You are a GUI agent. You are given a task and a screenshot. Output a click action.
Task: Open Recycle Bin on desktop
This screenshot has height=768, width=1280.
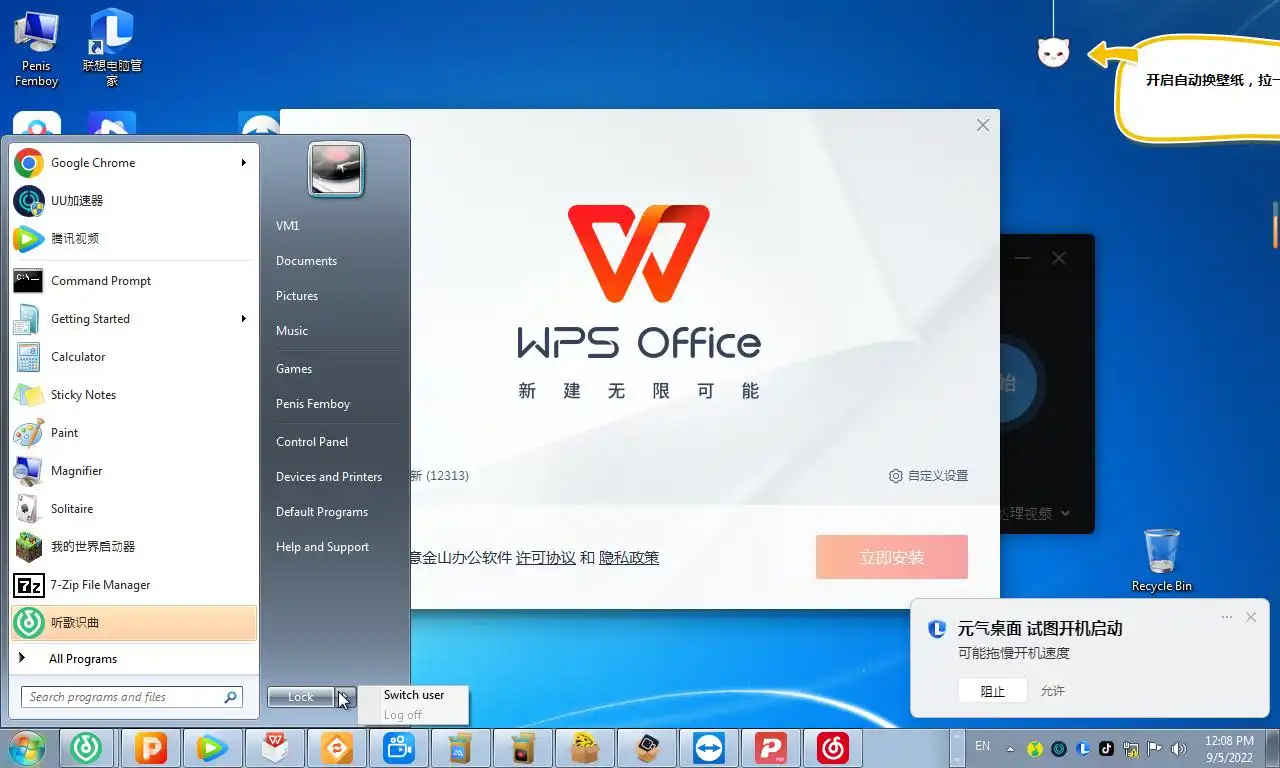1162,559
